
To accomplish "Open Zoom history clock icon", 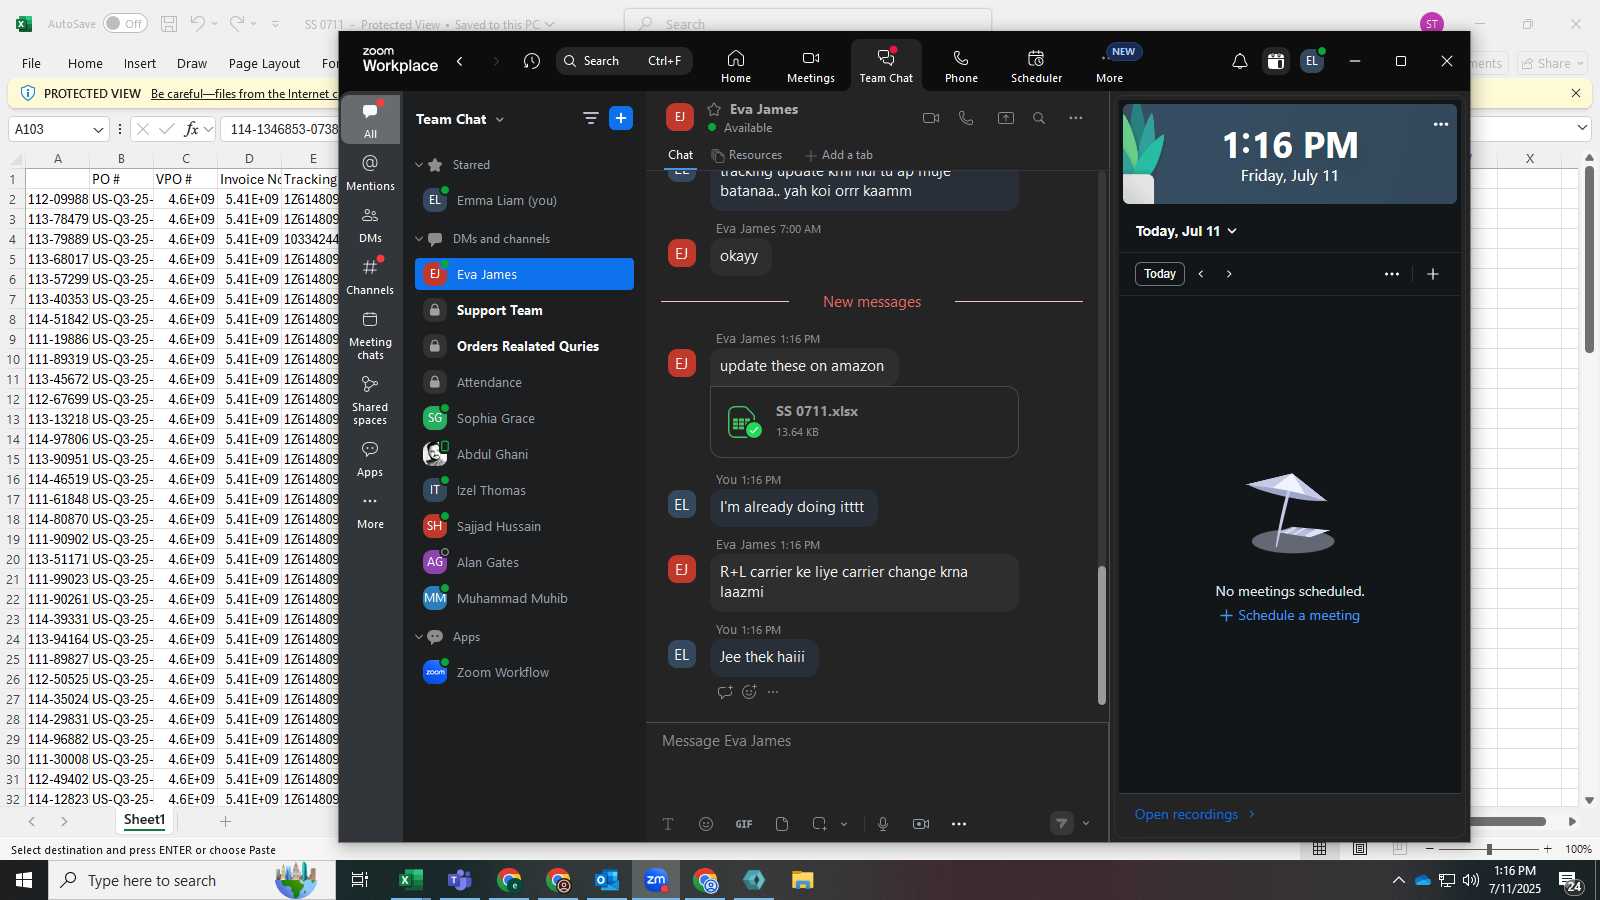I will click(x=532, y=61).
